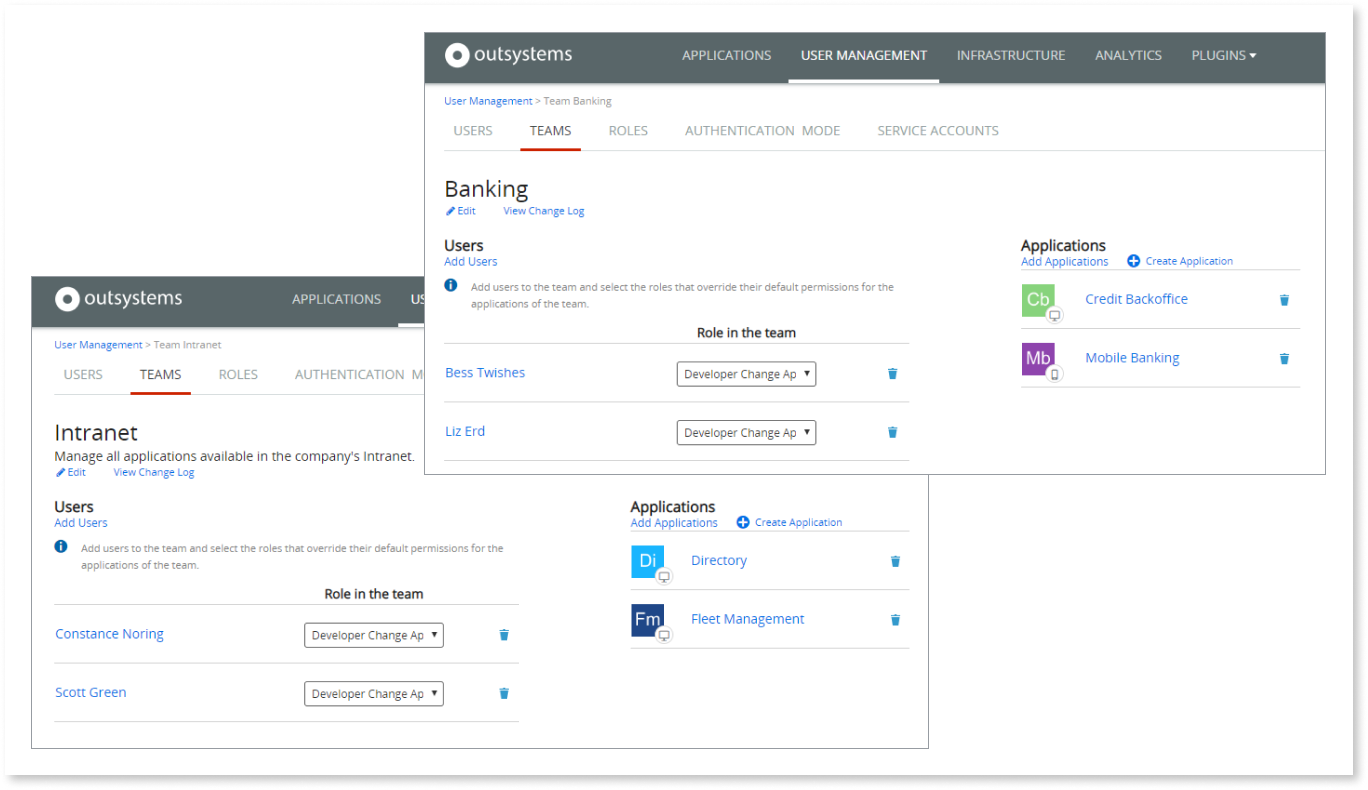The width and height of the screenshot is (1368, 790).
Task: Click Edit link under Banking title
Action: [x=461, y=211]
